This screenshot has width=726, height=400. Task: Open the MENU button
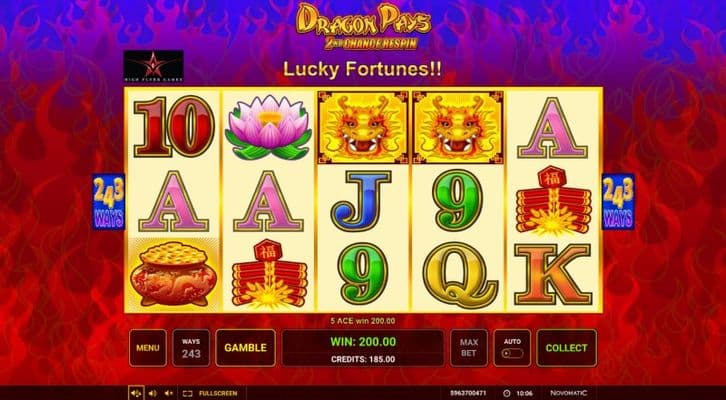click(x=148, y=348)
